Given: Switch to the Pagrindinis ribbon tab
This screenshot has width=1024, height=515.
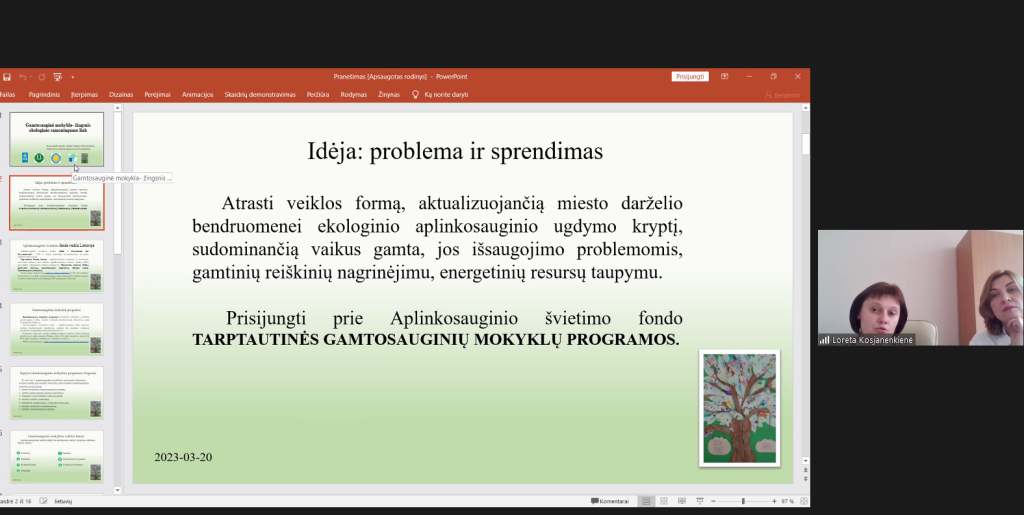Looking at the screenshot, I should click(44, 95).
